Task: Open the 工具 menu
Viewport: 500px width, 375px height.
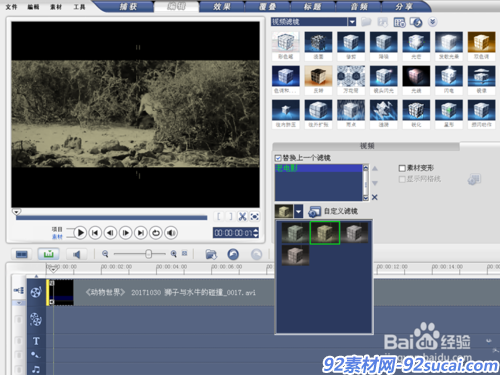Action: click(x=79, y=7)
